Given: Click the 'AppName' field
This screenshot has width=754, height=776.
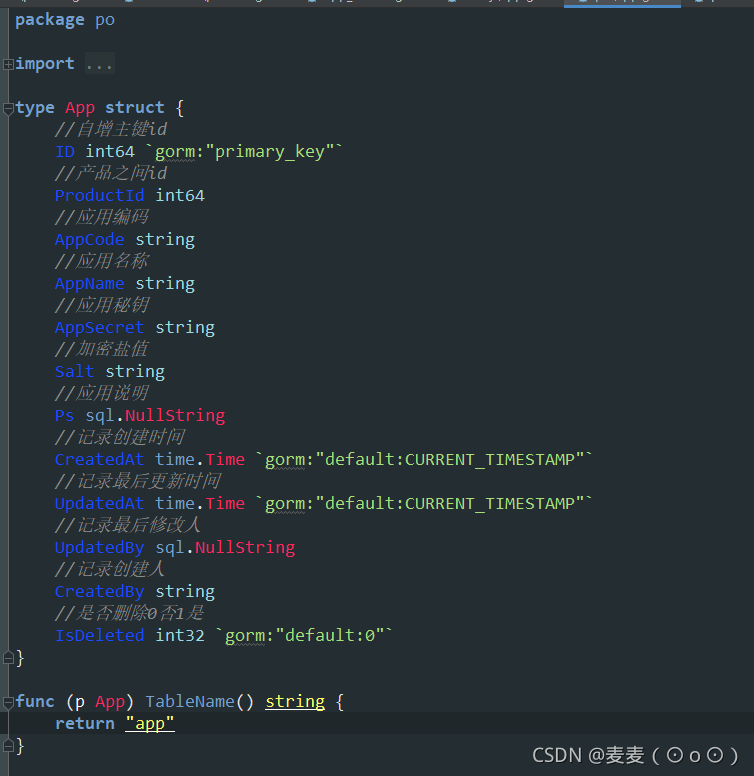Looking at the screenshot, I should [90, 283].
